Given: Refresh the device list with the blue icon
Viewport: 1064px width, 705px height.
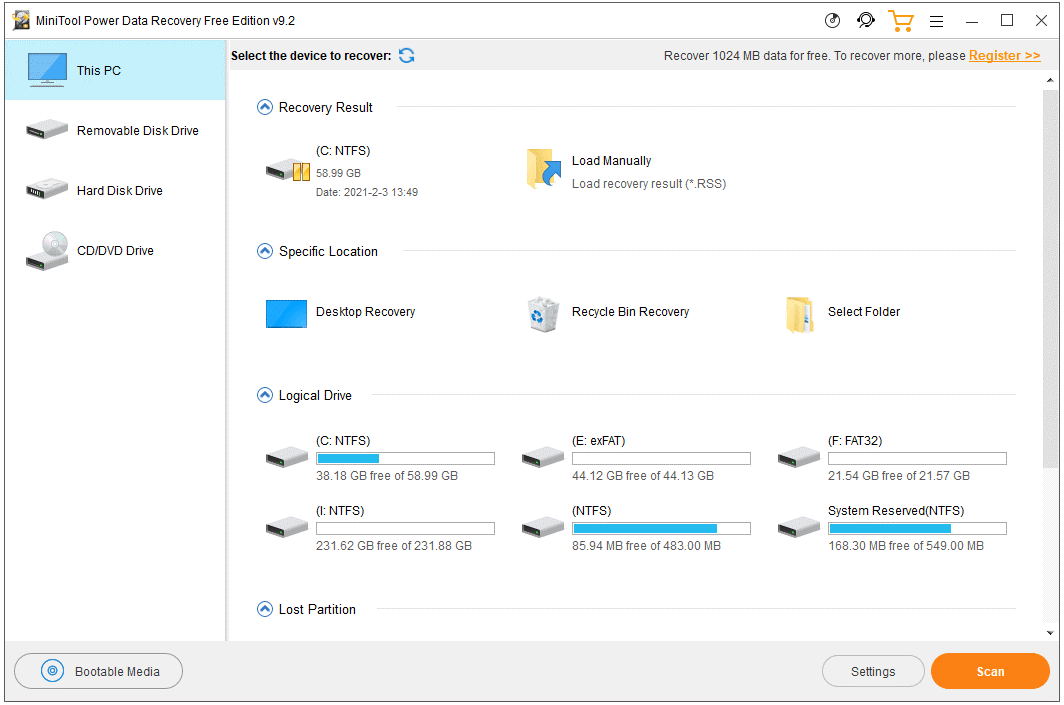Looking at the screenshot, I should pos(406,56).
